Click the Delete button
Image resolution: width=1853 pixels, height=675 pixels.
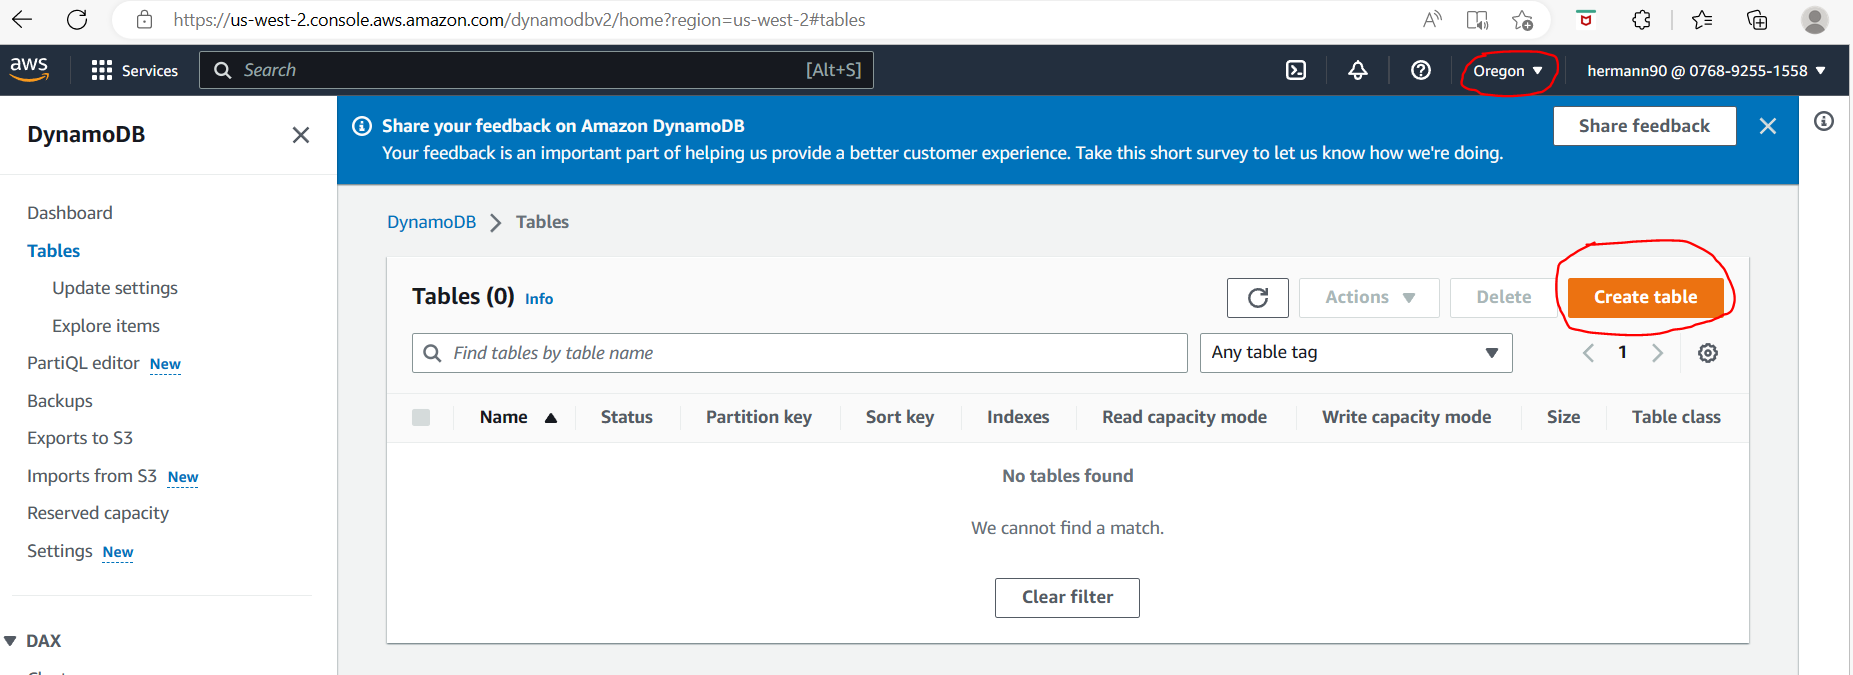point(1504,297)
